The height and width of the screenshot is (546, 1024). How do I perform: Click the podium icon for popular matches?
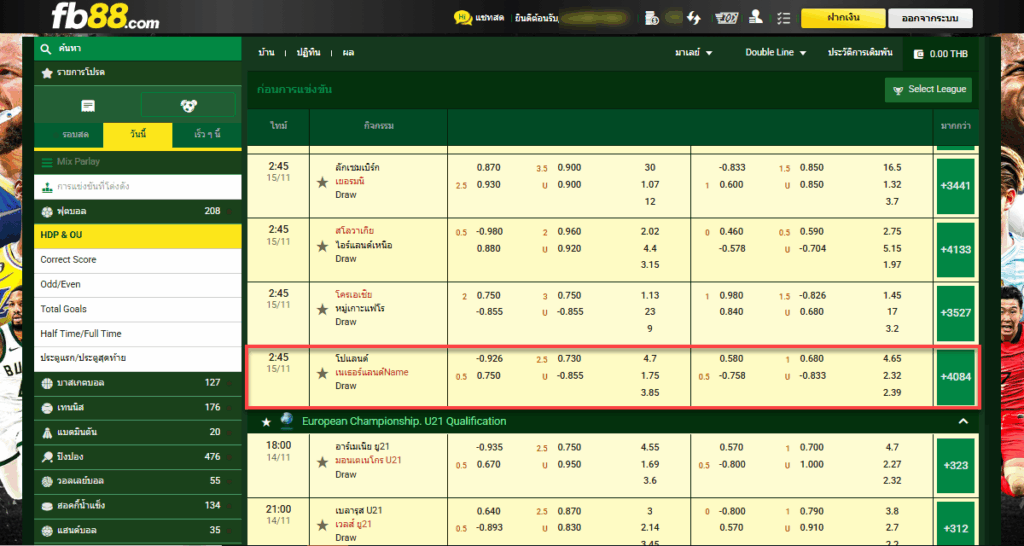[47, 187]
